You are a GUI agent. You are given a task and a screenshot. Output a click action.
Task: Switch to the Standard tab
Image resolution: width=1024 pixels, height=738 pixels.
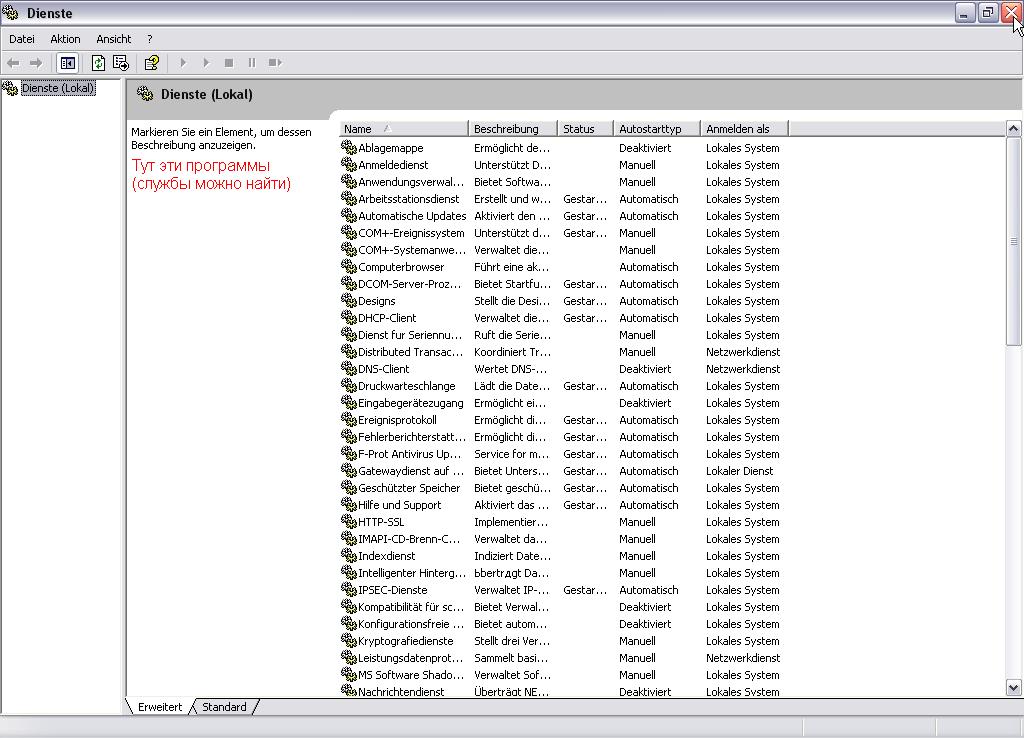(x=224, y=707)
